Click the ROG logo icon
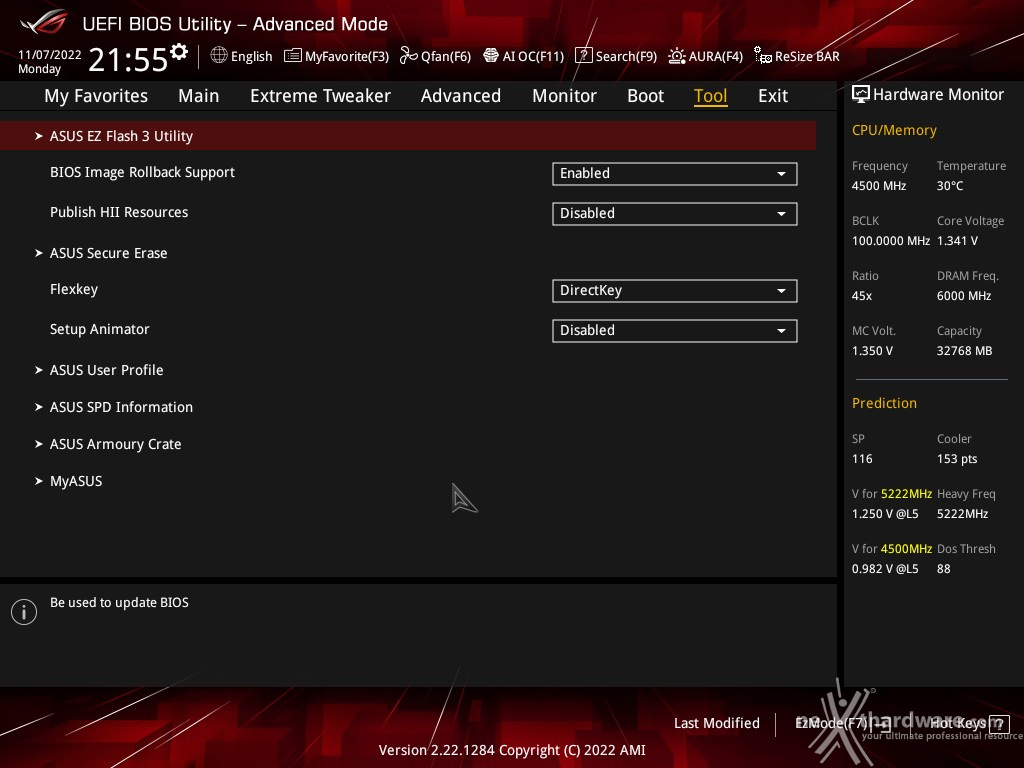 point(44,21)
